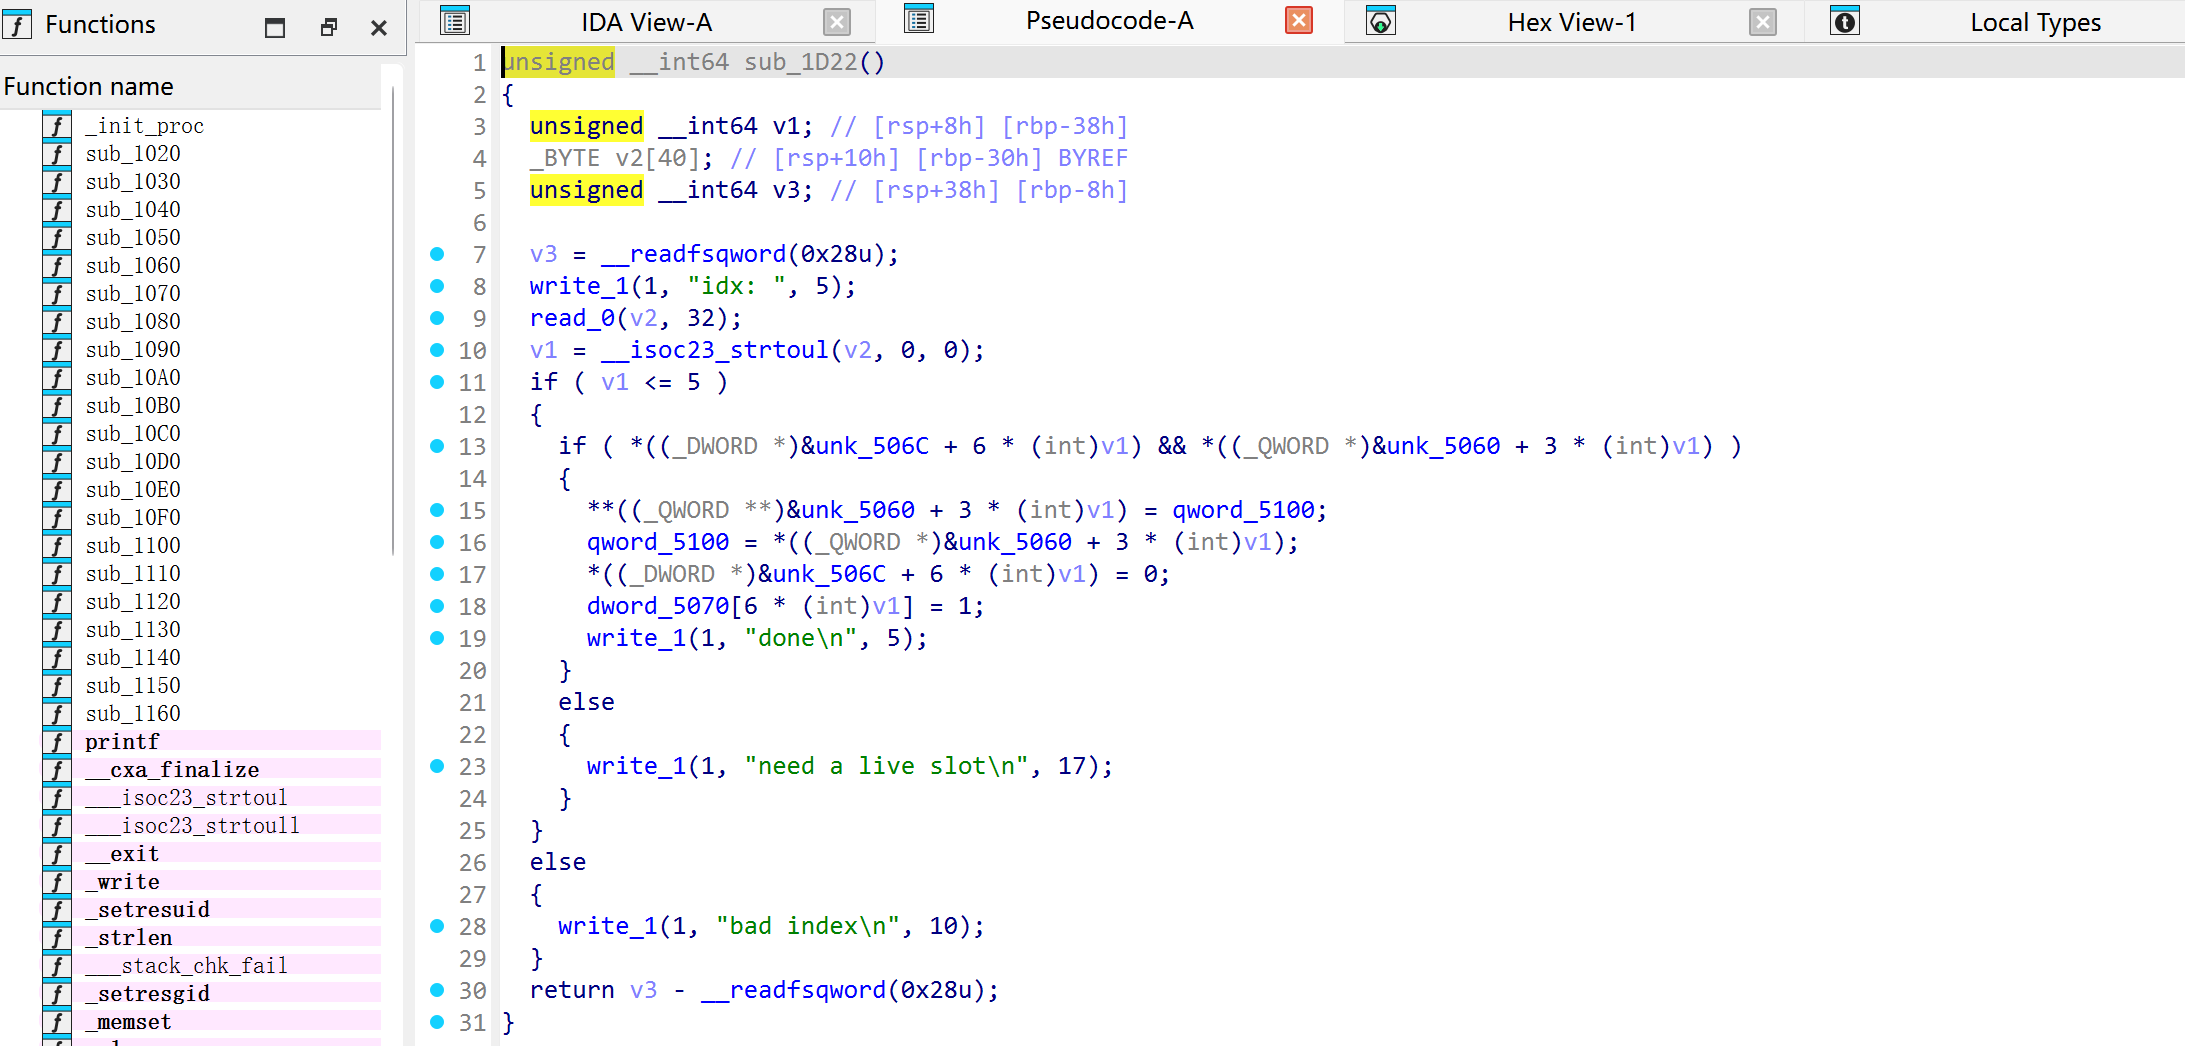Click read_0 call on line 9
This screenshot has width=2185, height=1046.
coord(572,318)
